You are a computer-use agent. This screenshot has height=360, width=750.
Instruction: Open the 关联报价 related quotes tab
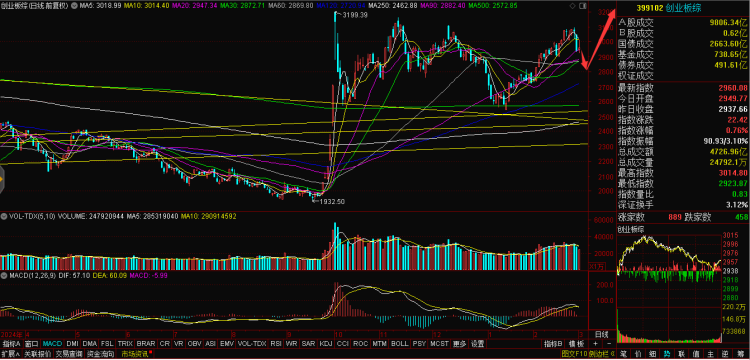[x=38, y=354]
